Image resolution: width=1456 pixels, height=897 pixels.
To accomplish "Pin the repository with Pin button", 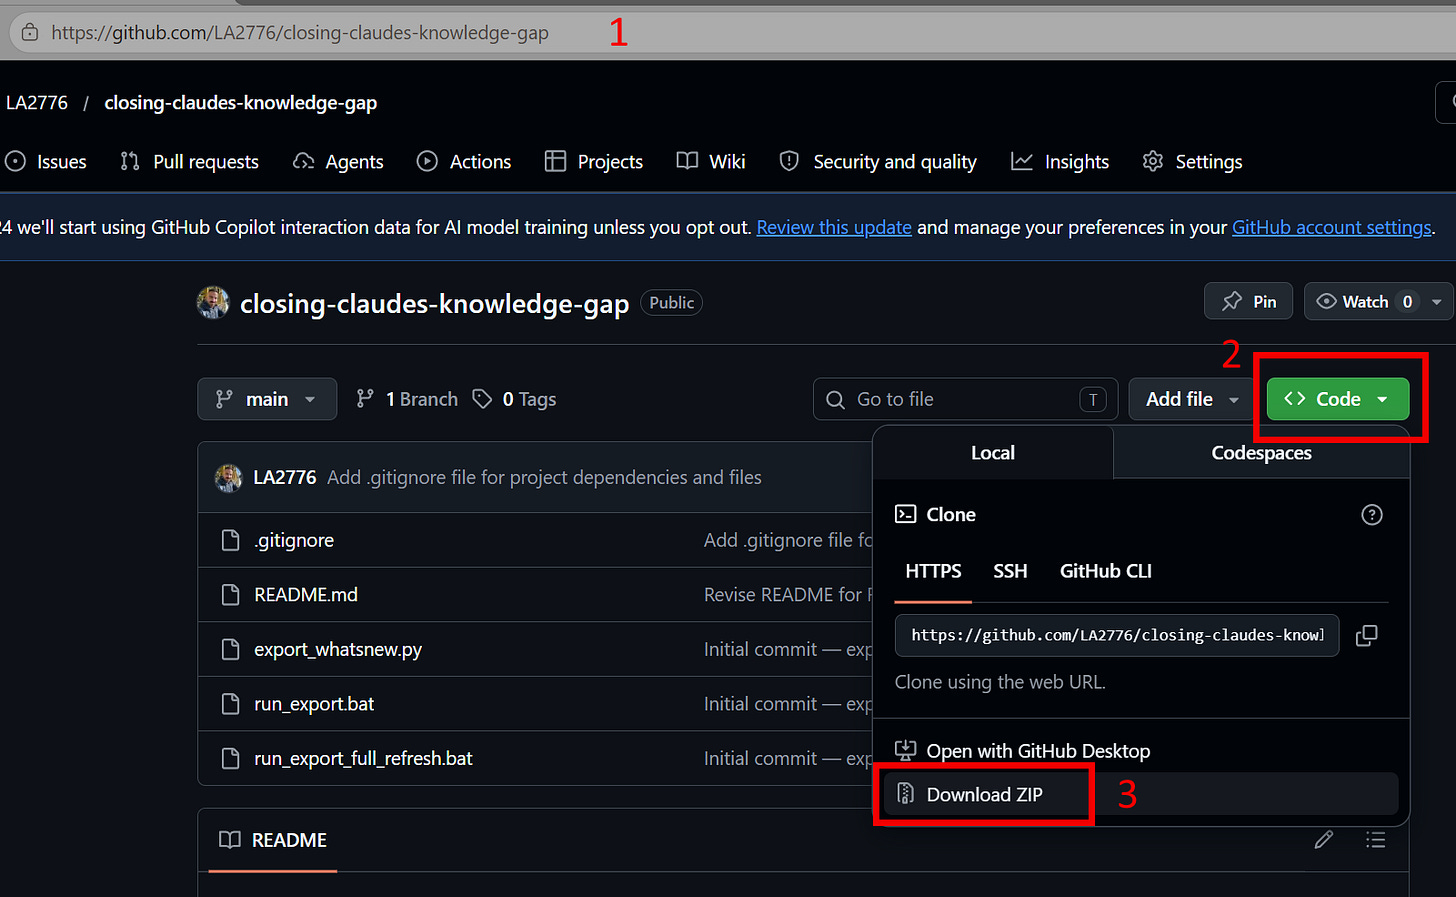I will [1249, 302].
